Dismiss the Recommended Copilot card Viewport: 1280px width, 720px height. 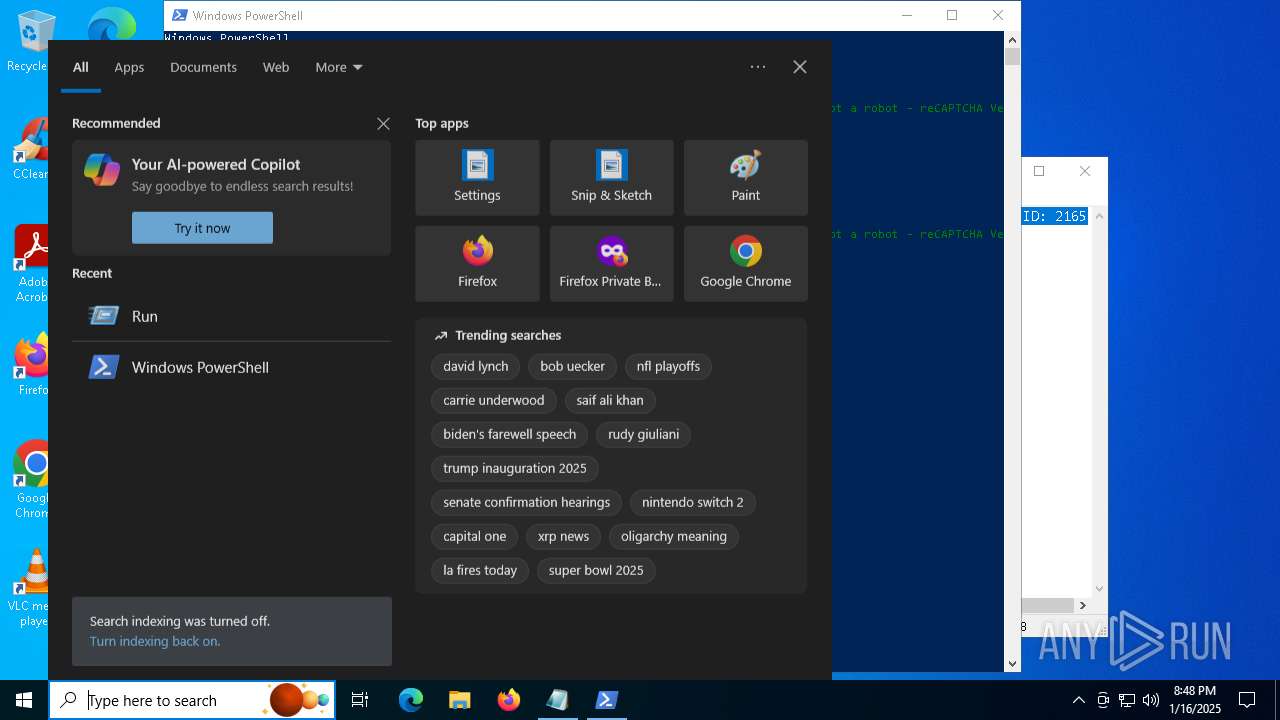pyautogui.click(x=383, y=124)
